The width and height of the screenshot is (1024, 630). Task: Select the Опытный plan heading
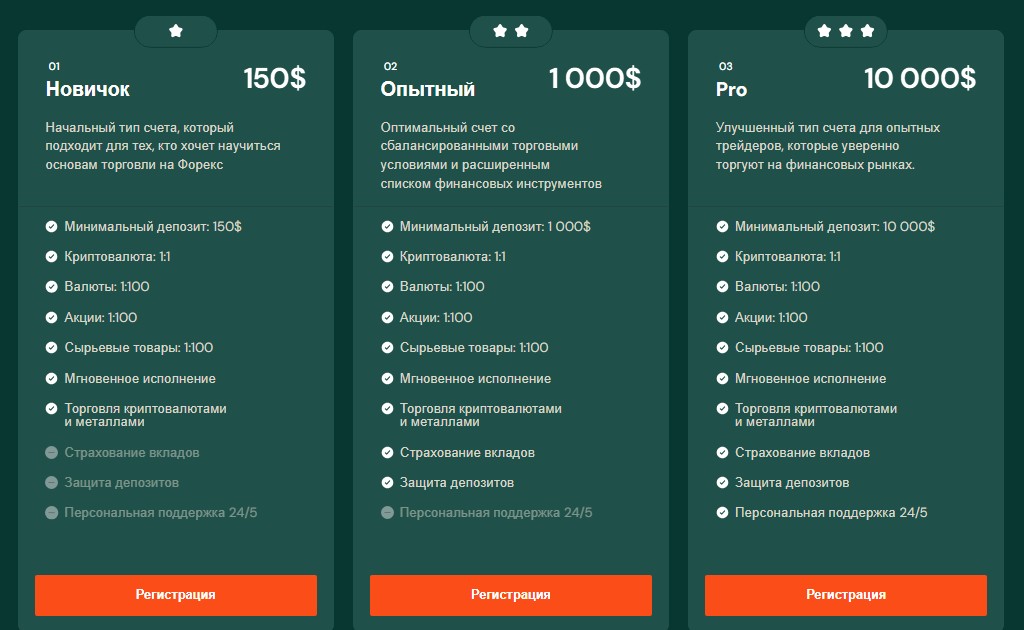[x=428, y=89]
